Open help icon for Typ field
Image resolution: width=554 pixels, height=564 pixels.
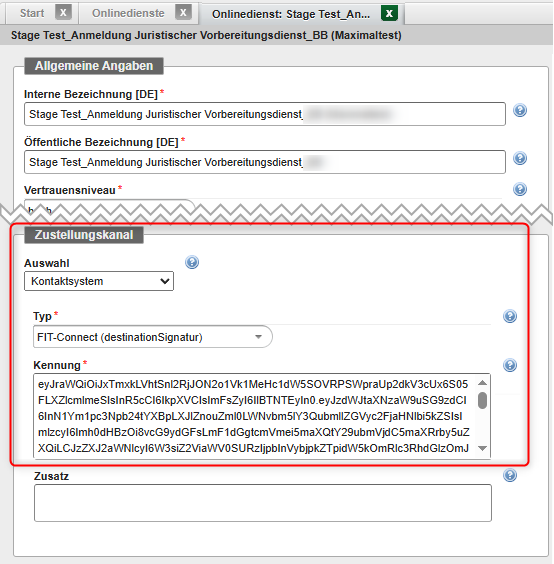tap(510, 316)
